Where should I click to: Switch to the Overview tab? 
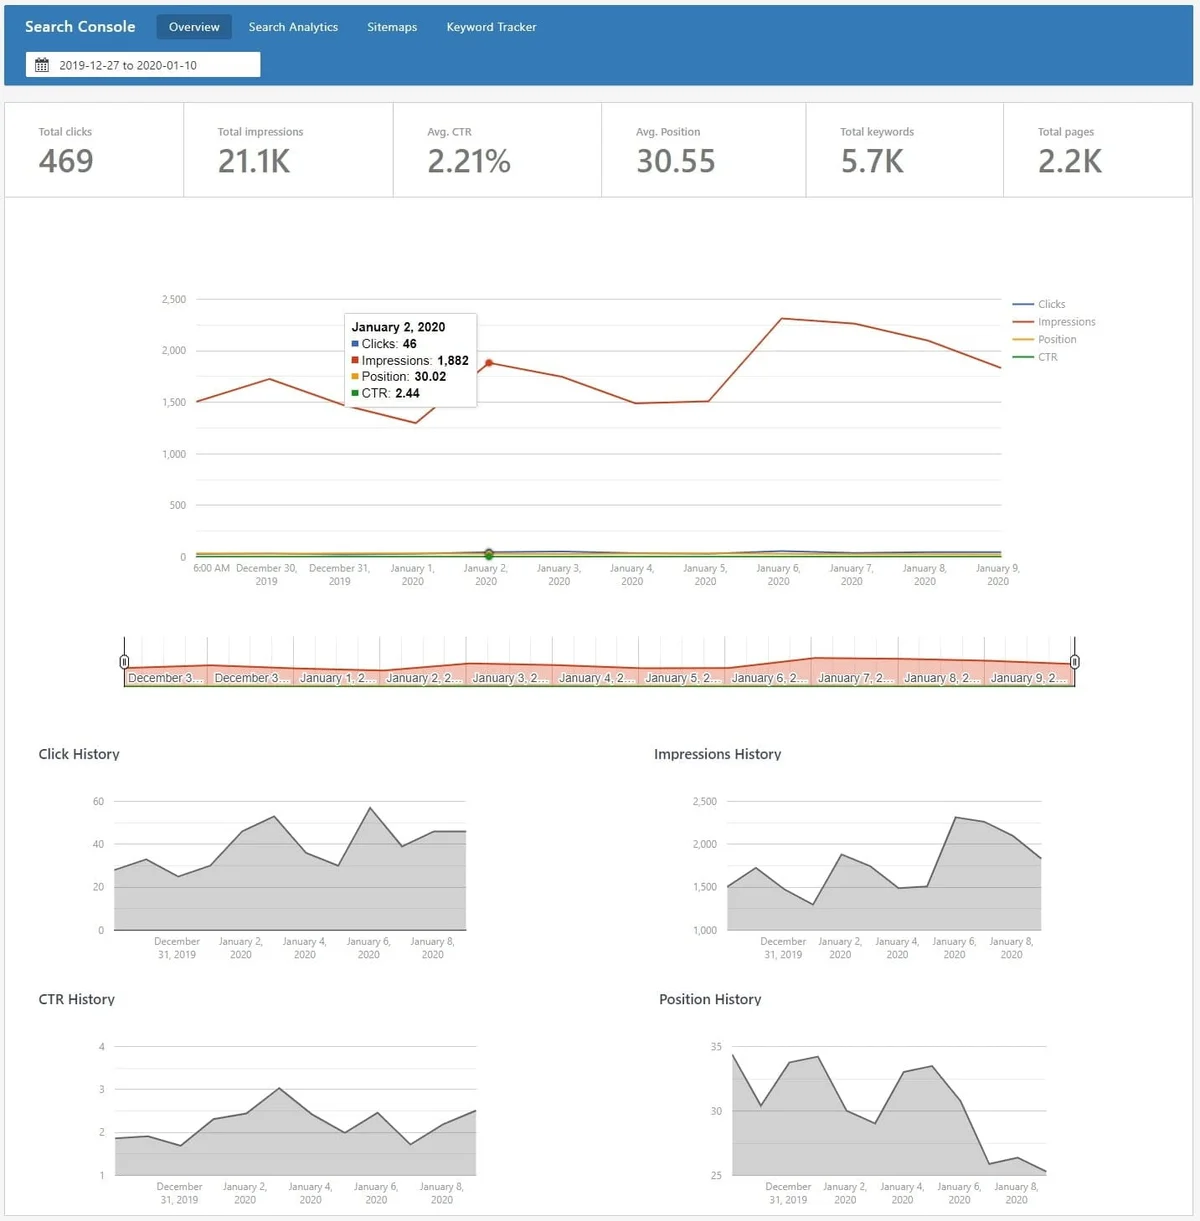point(194,27)
